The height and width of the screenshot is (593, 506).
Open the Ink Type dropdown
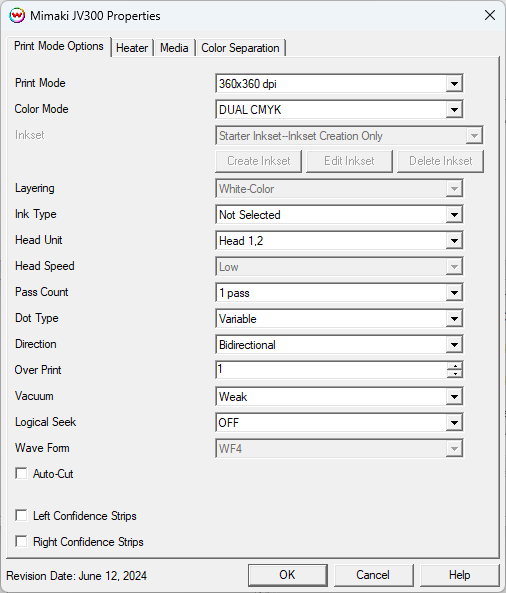[339, 215]
